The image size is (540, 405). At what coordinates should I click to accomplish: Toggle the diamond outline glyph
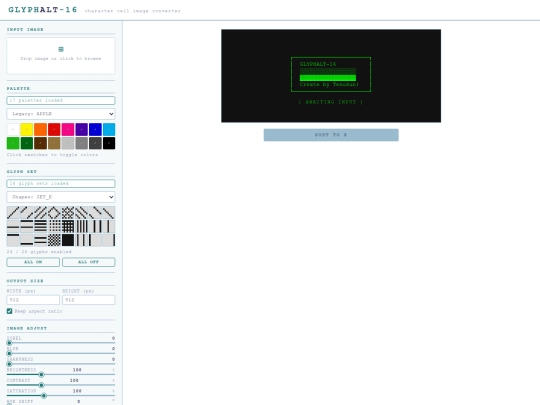click(x=54, y=212)
